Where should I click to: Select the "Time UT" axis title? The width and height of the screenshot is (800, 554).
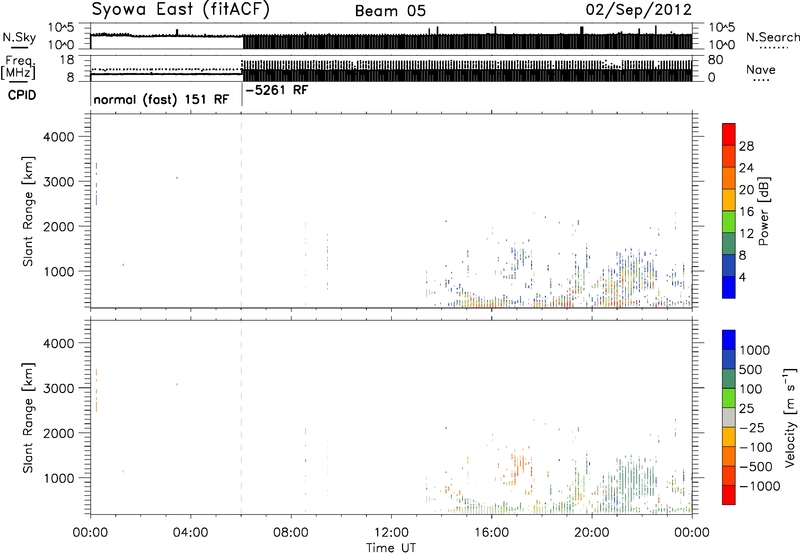click(x=391, y=548)
